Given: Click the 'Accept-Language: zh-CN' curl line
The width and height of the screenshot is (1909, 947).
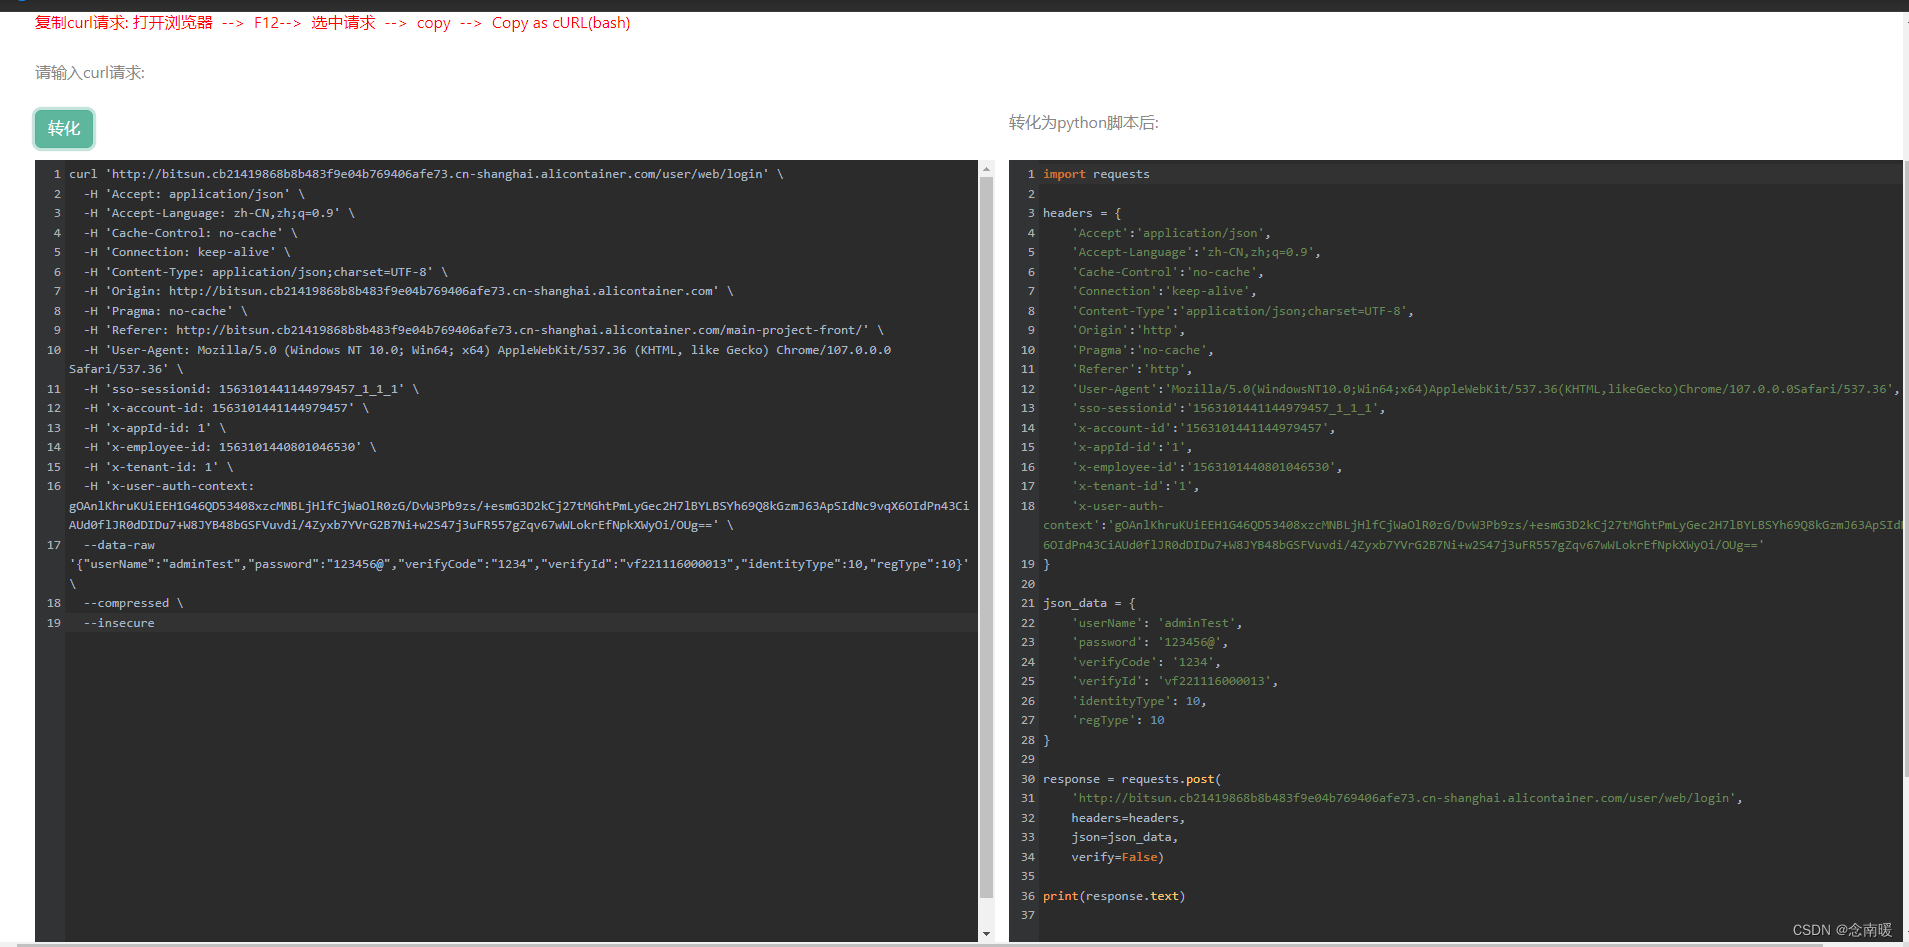Looking at the screenshot, I should point(219,213).
